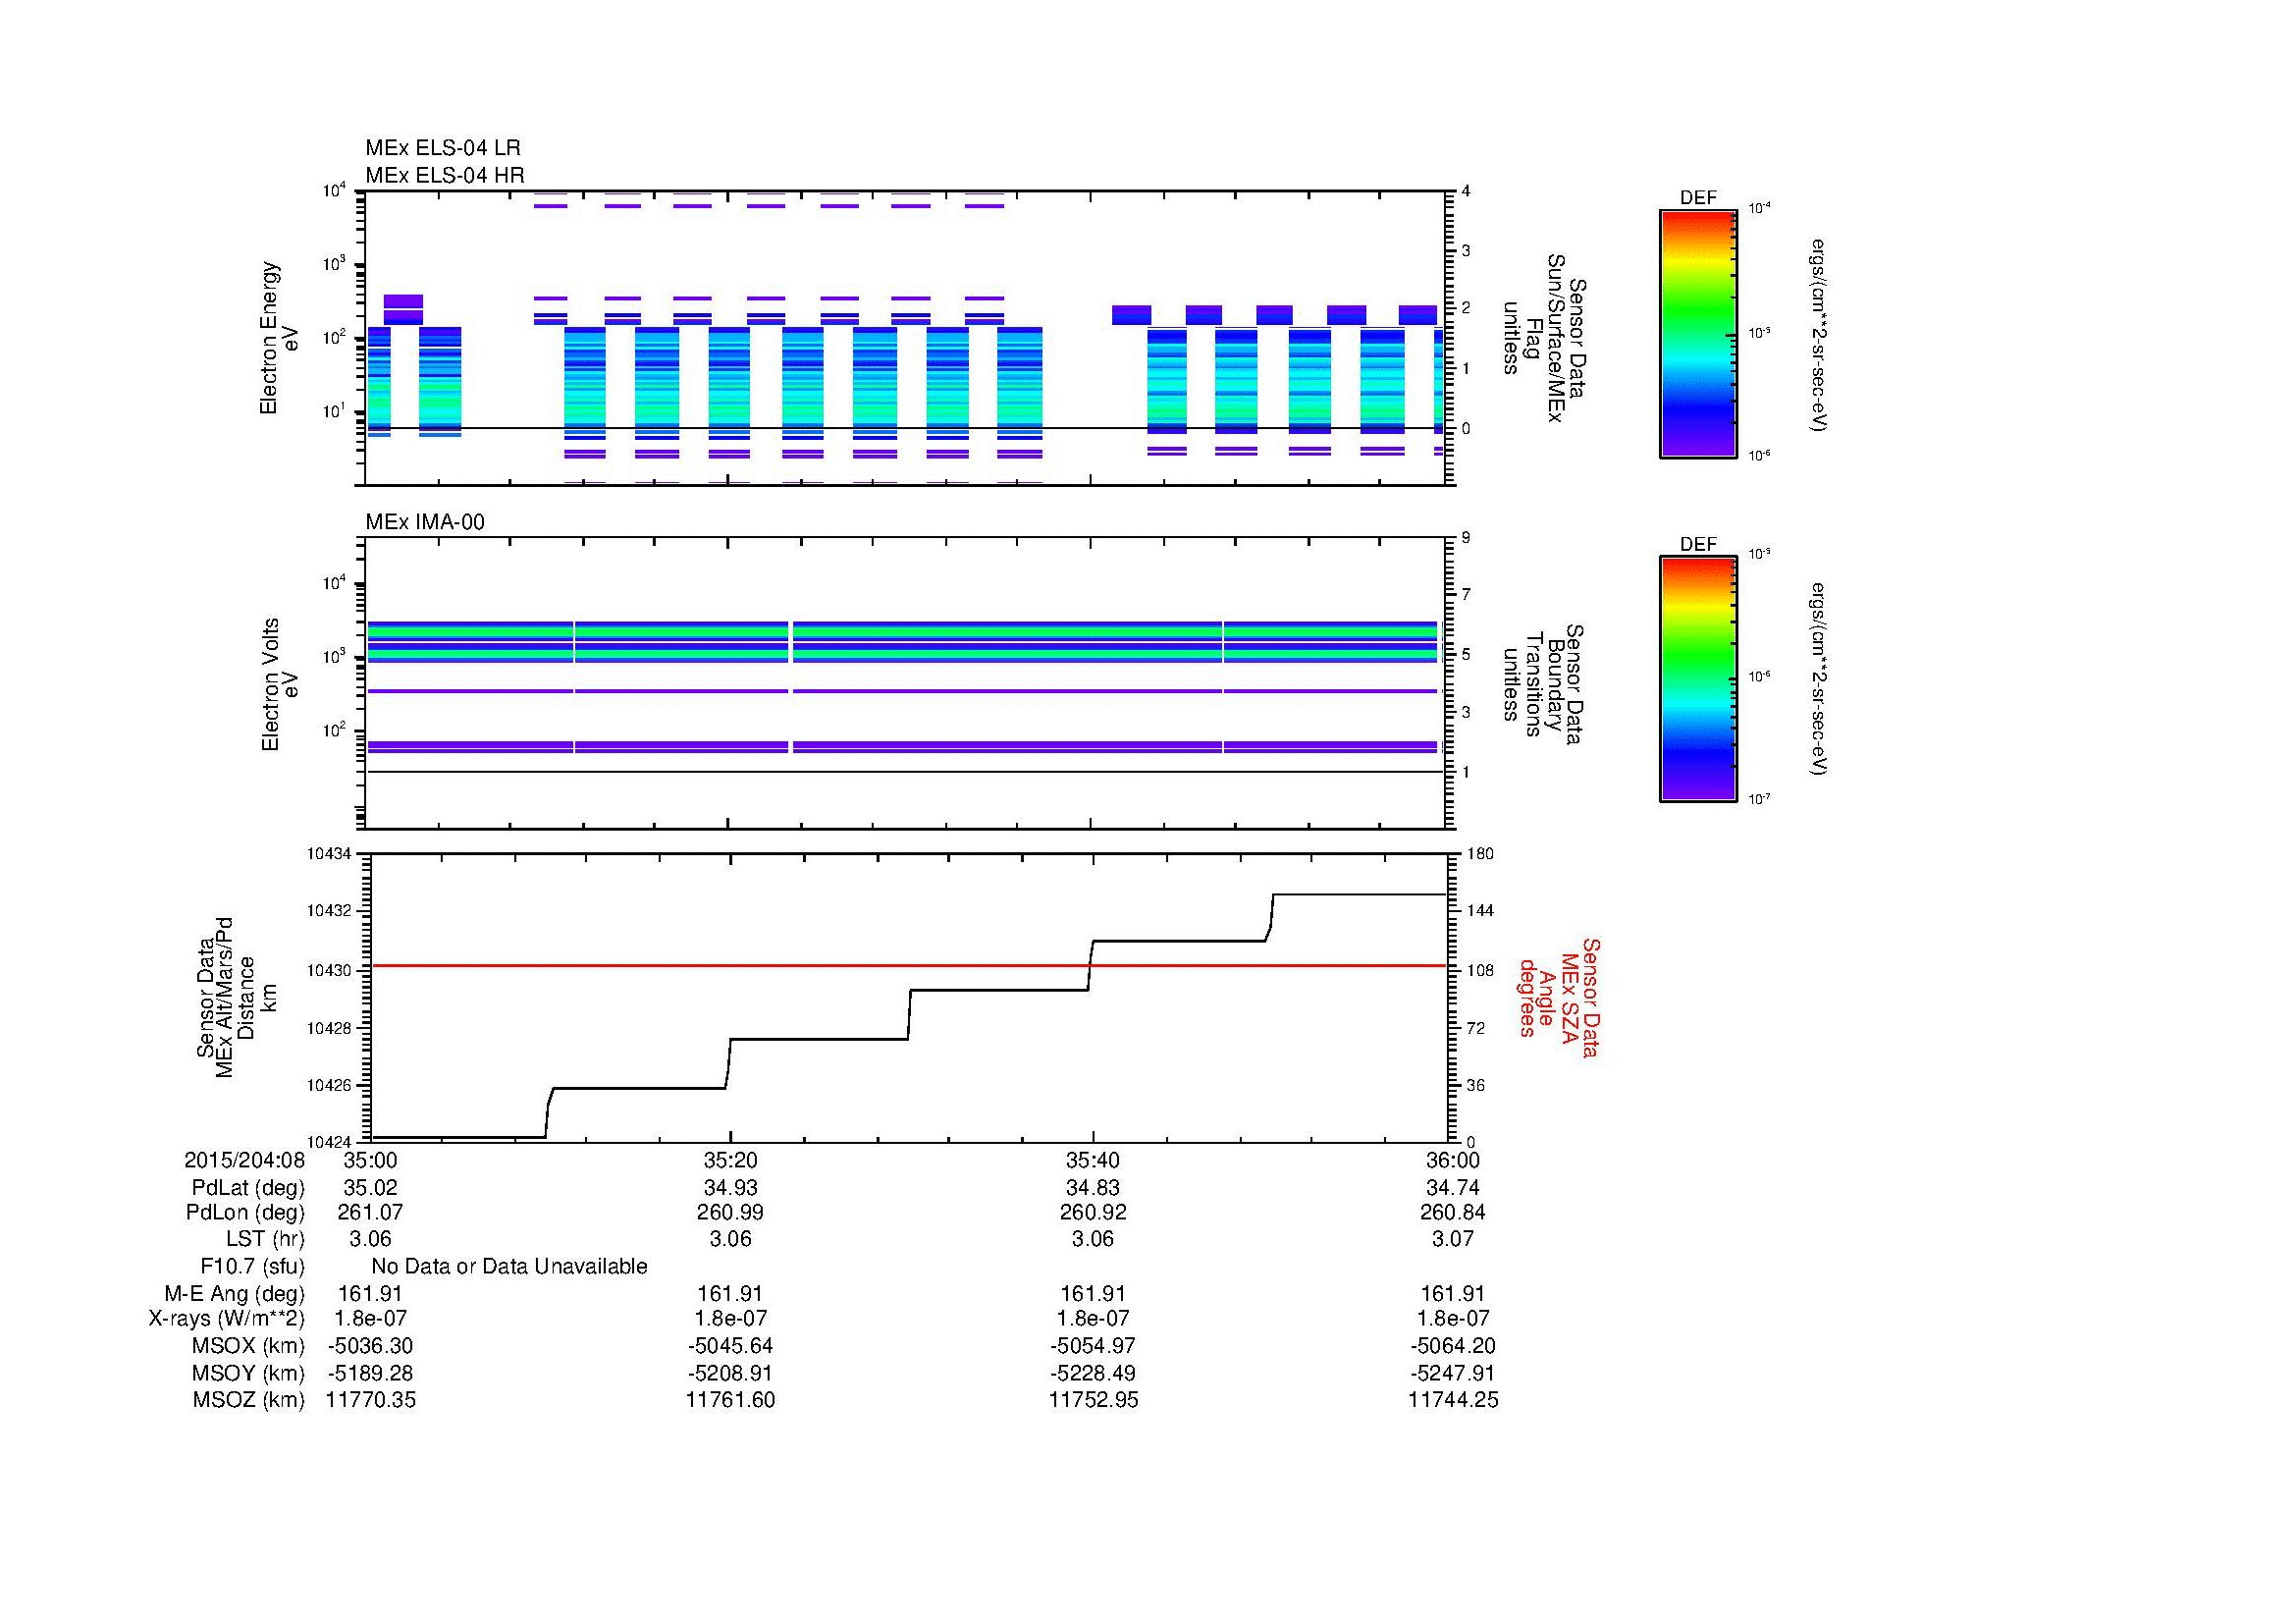Image resolution: width=2296 pixels, height=1623 pixels.
Task: Click the red 'MEx SZA Angle degrees' label
Action: point(1558,998)
